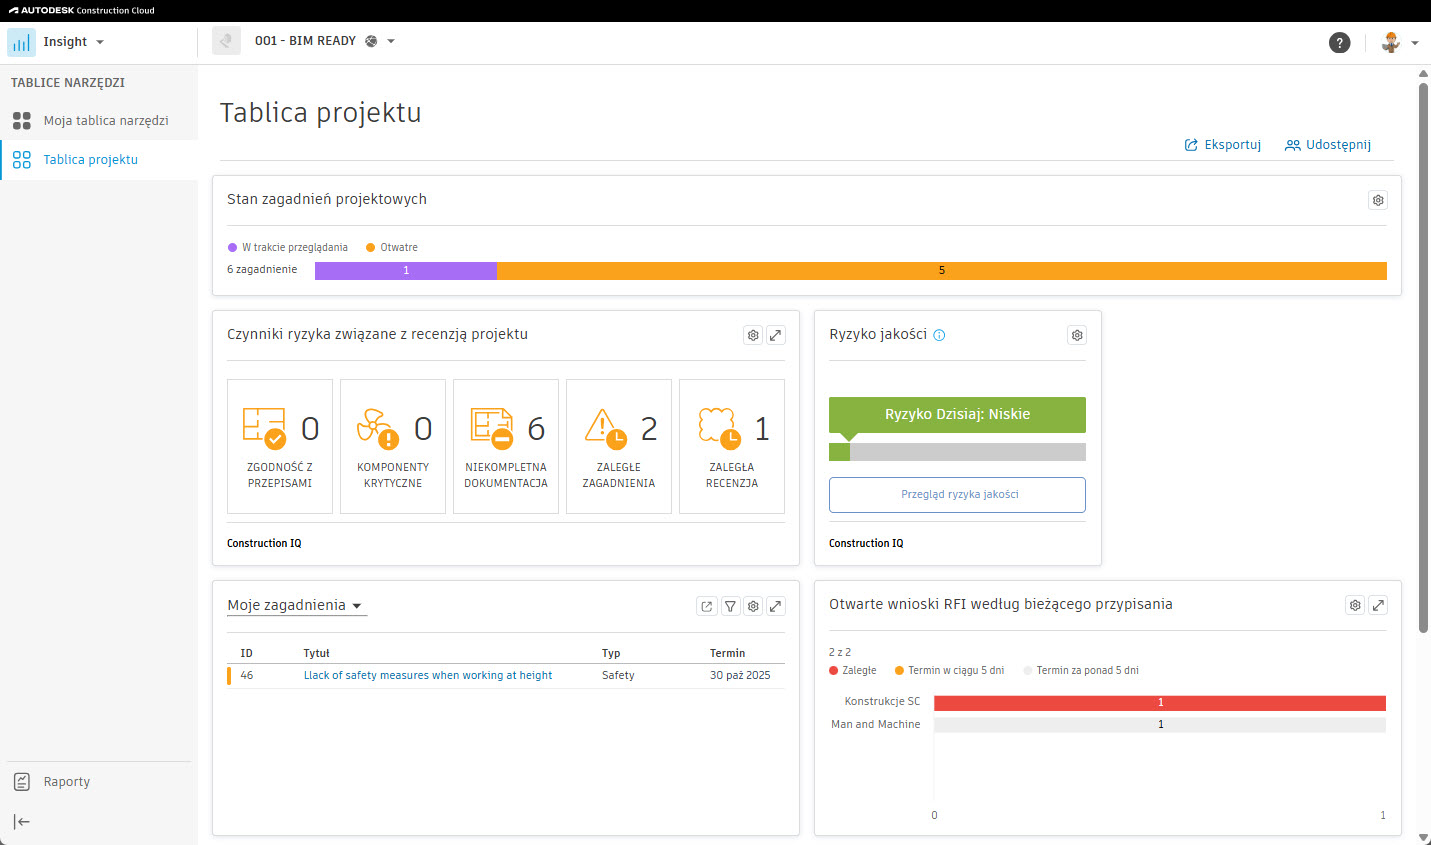This screenshot has height=845, width=1431.
Task: Click the red Konstrukcje SC bar
Action: point(1159,703)
